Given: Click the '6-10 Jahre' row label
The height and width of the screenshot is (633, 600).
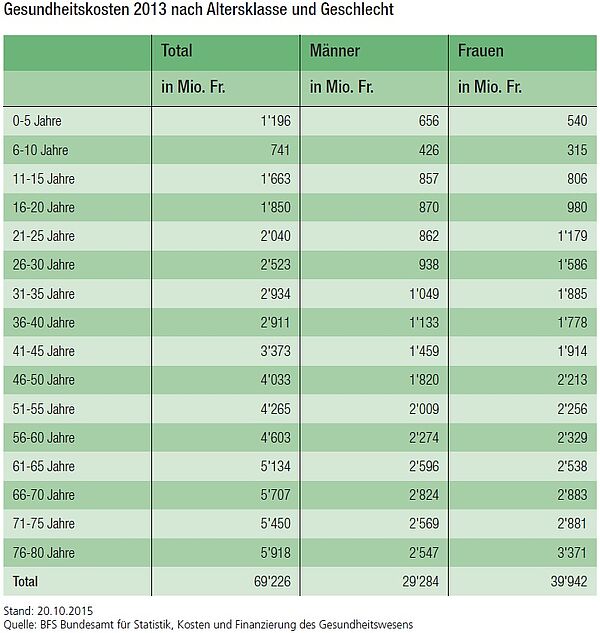Looking at the screenshot, I should [38, 150].
